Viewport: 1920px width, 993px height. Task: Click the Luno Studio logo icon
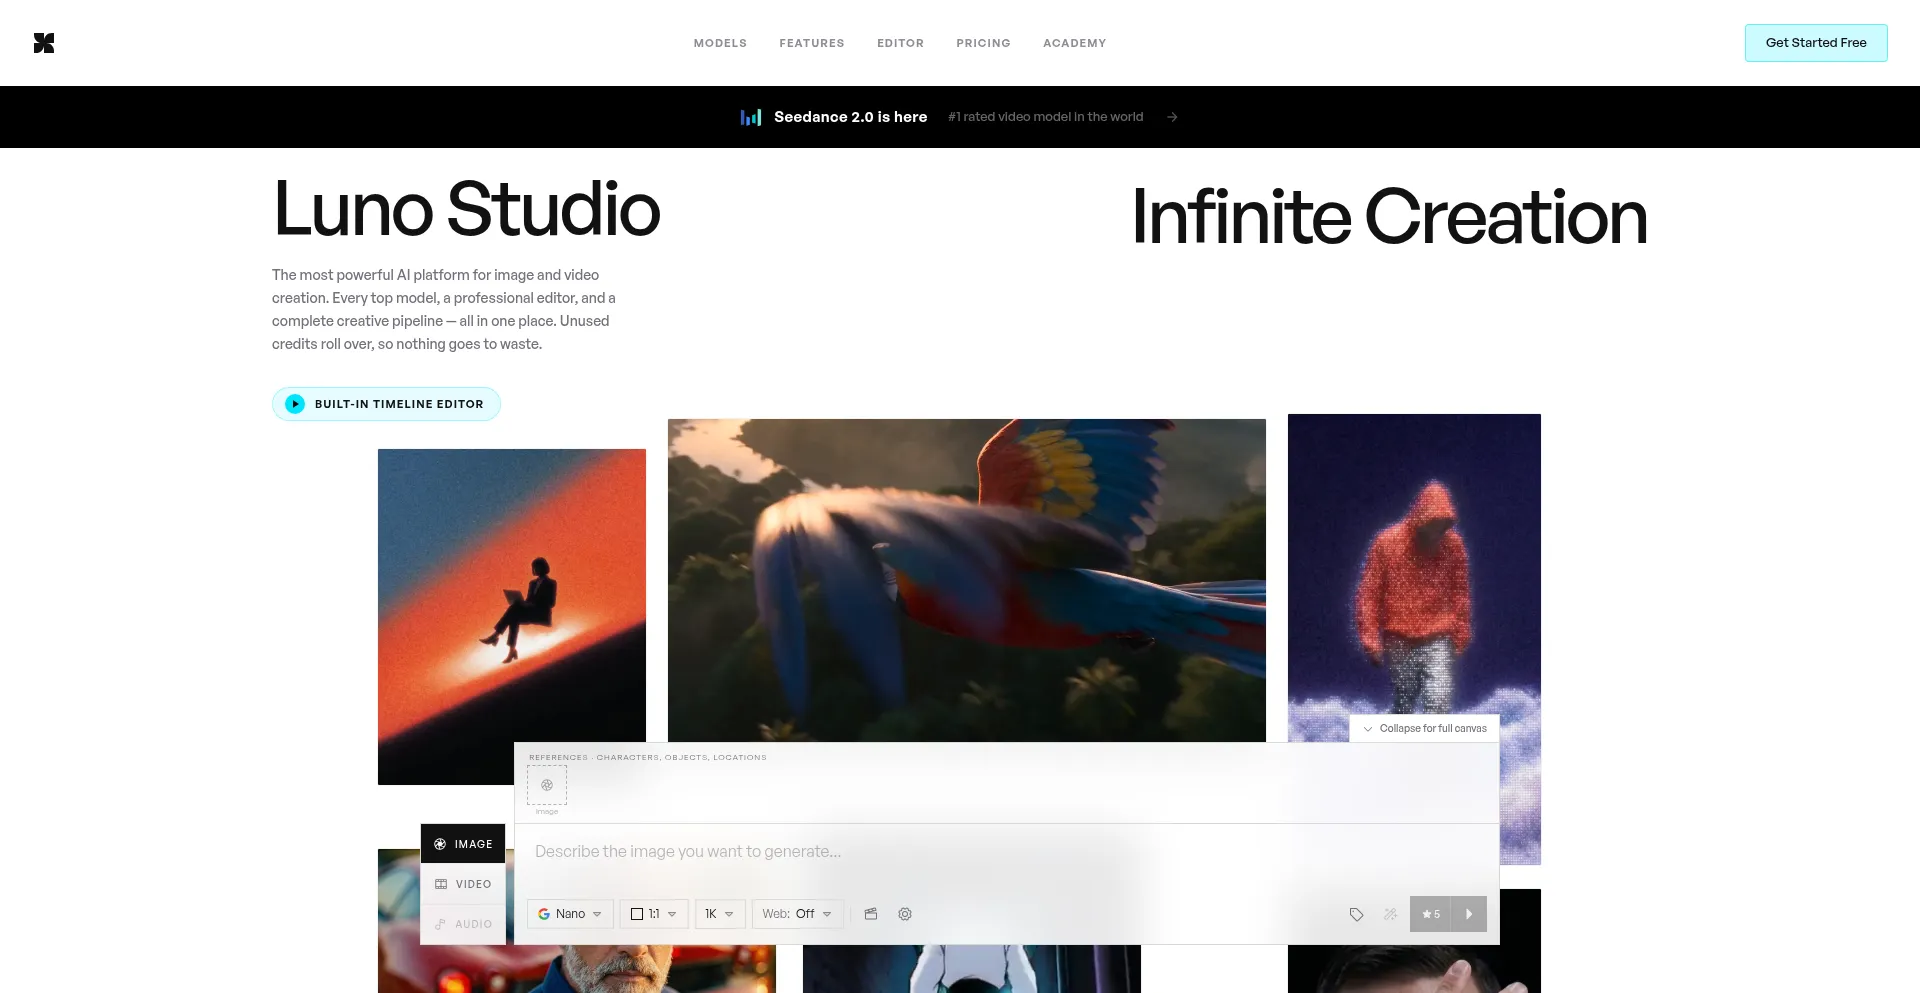point(44,43)
